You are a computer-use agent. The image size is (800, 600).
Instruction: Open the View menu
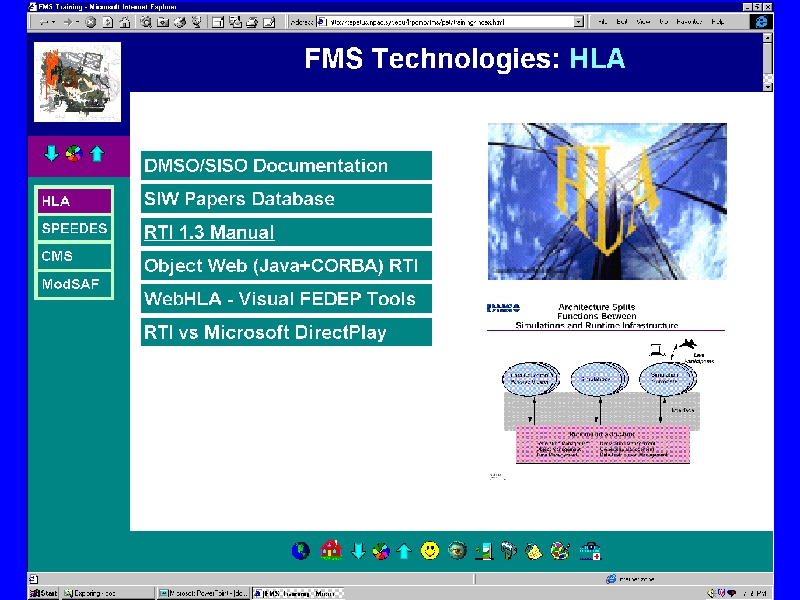(x=643, y=22)
